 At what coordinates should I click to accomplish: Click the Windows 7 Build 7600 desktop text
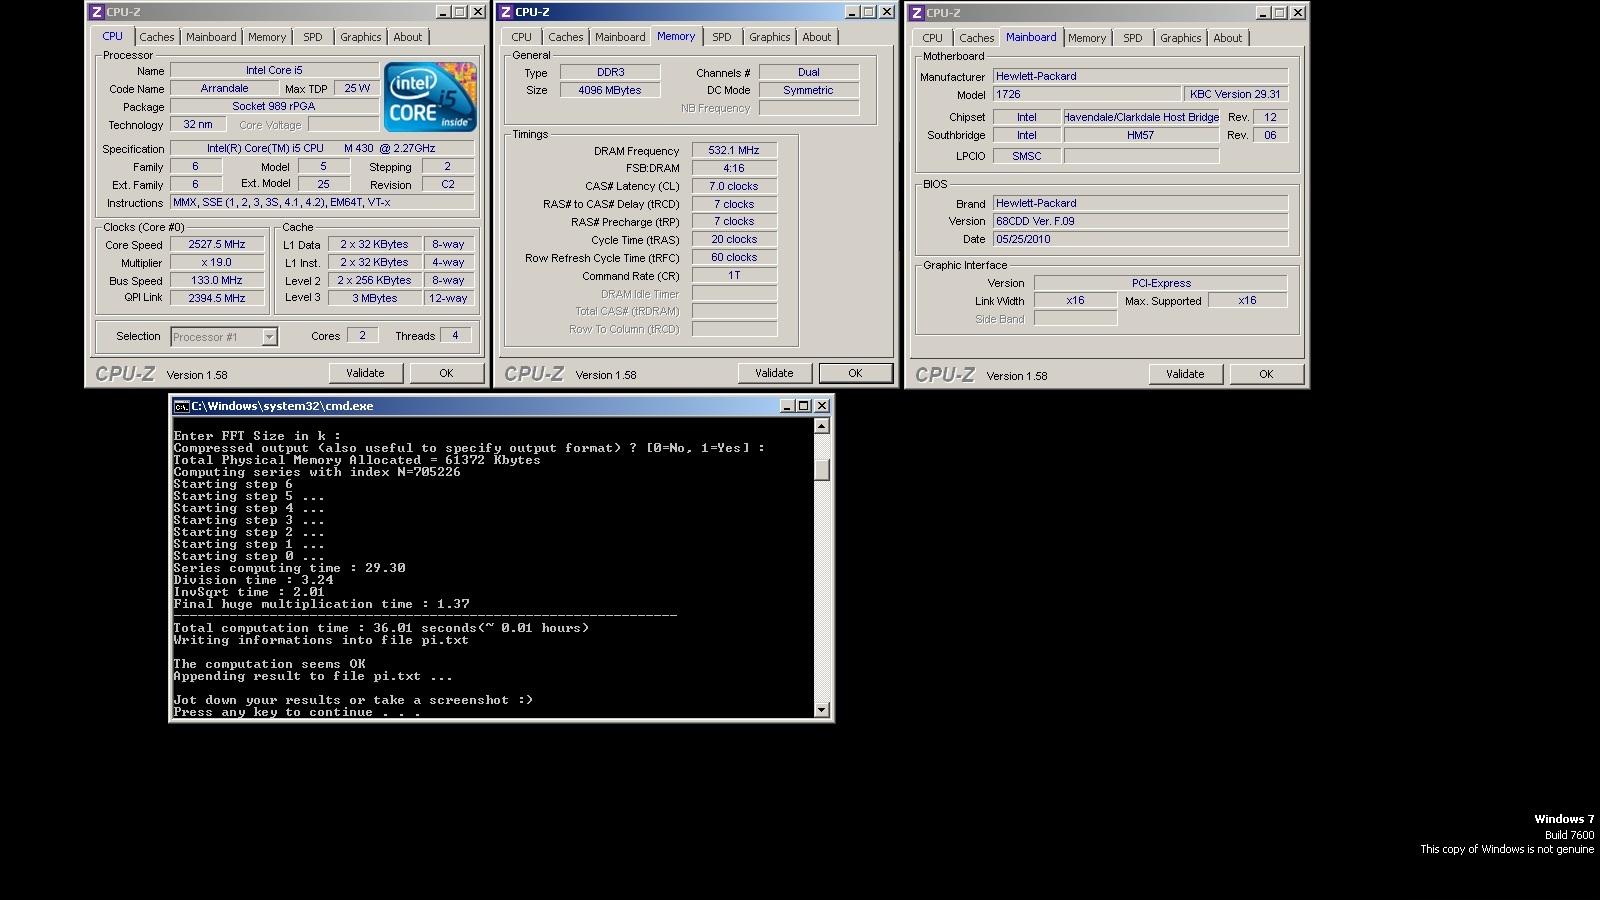coord(1565,827)
